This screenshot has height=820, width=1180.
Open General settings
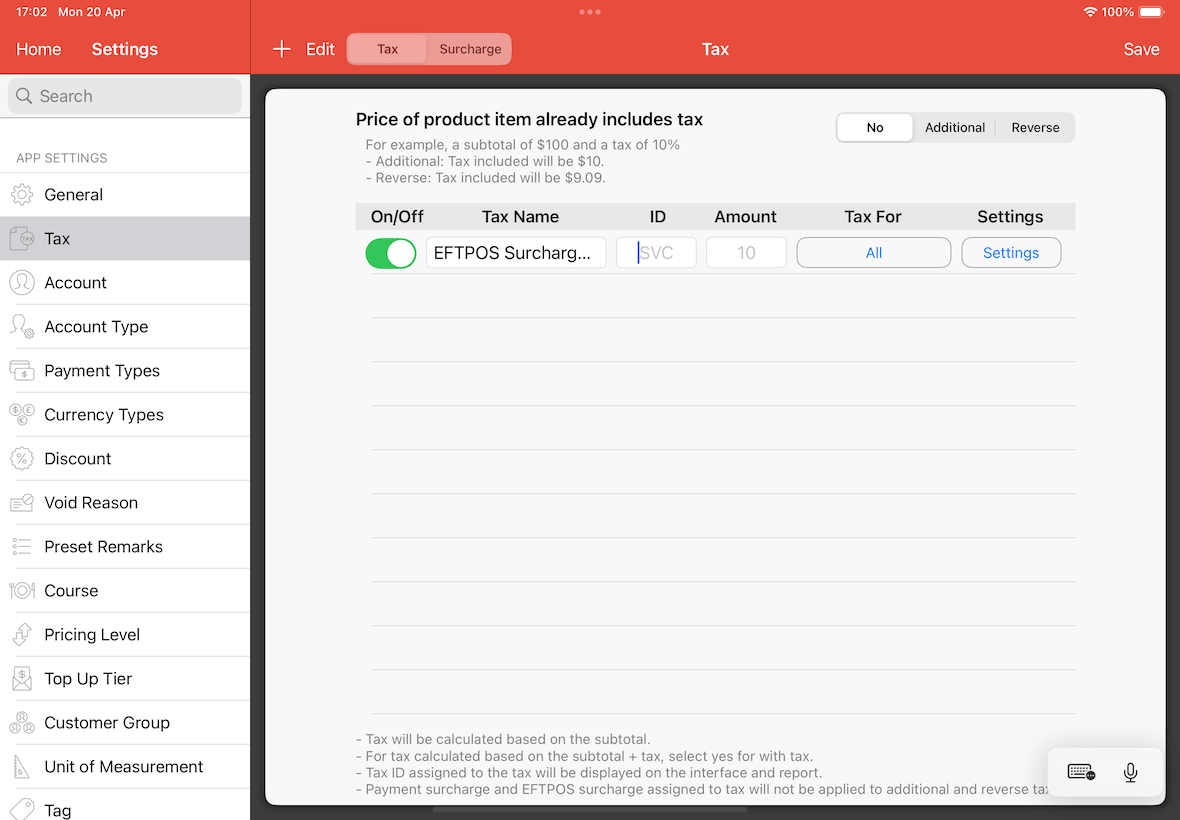125,195
